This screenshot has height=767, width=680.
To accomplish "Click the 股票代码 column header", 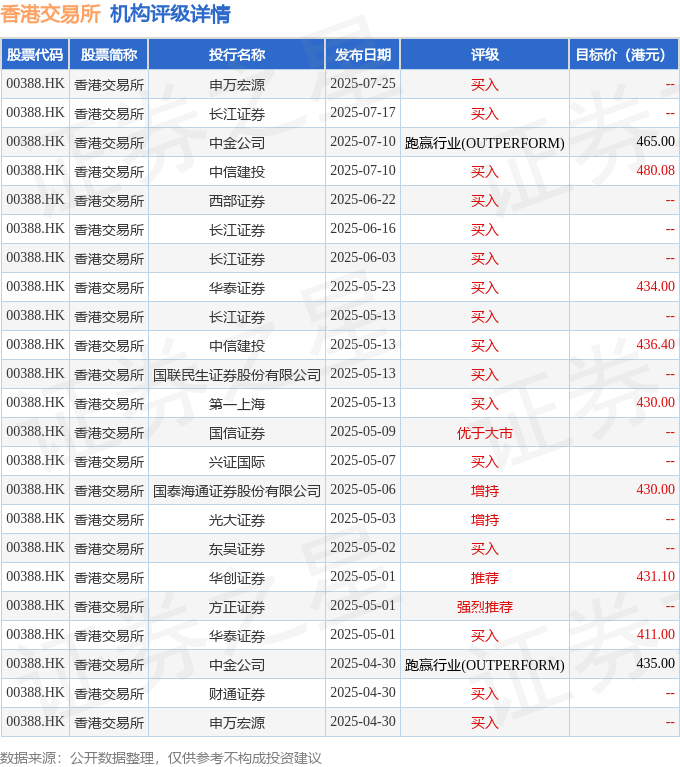I will [x=35, y=54].
